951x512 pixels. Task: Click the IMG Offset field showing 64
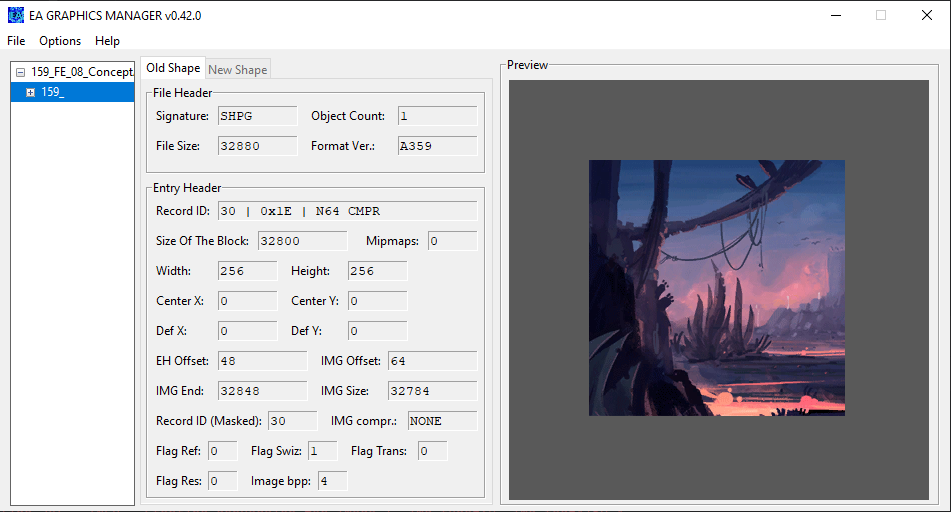click(432, 361)
